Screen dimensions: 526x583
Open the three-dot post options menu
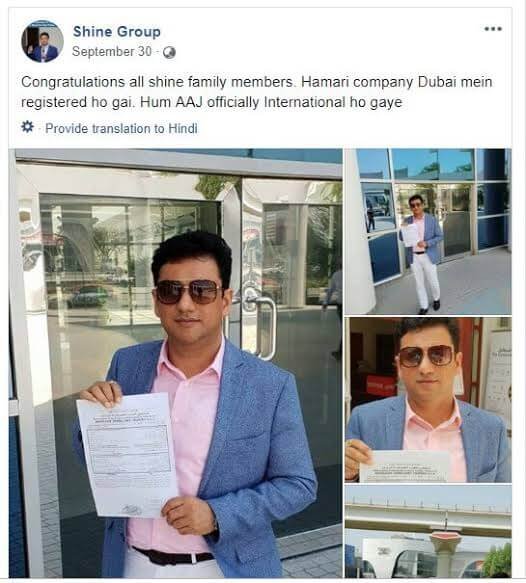493,29
